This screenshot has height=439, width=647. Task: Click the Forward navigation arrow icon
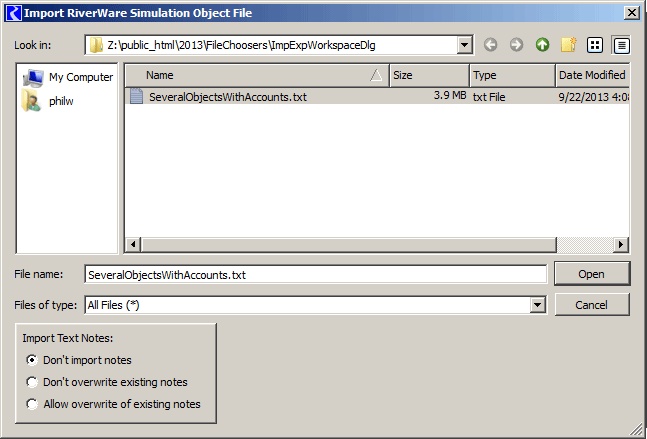pos(516,45)
